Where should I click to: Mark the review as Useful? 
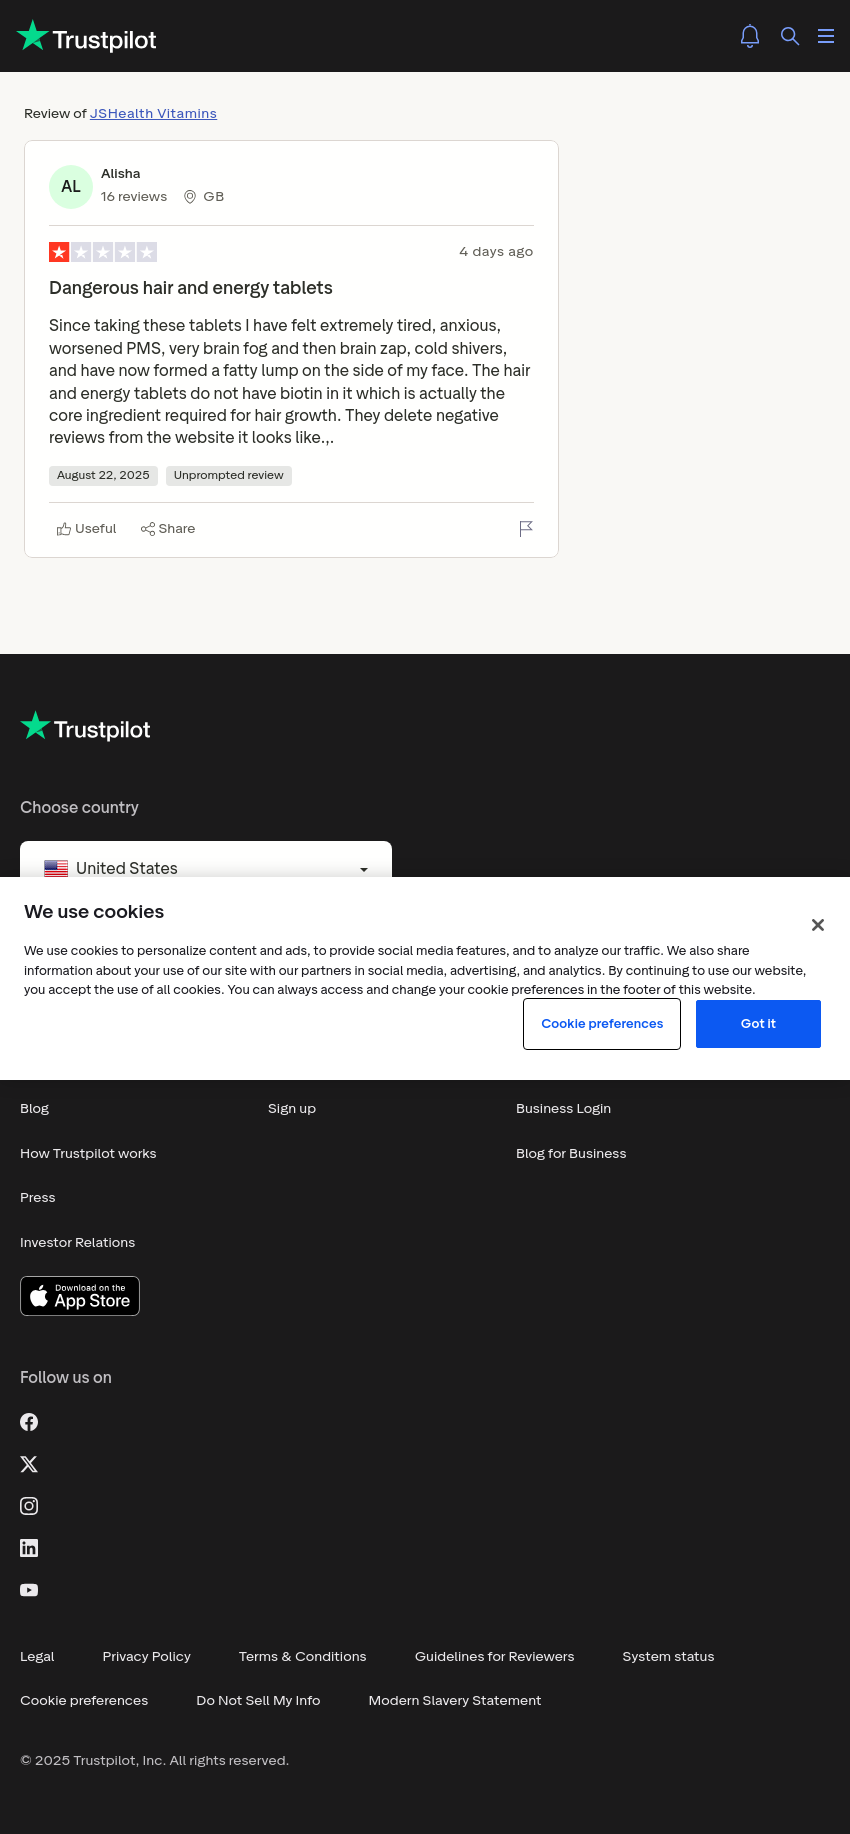tap(87, 529)
